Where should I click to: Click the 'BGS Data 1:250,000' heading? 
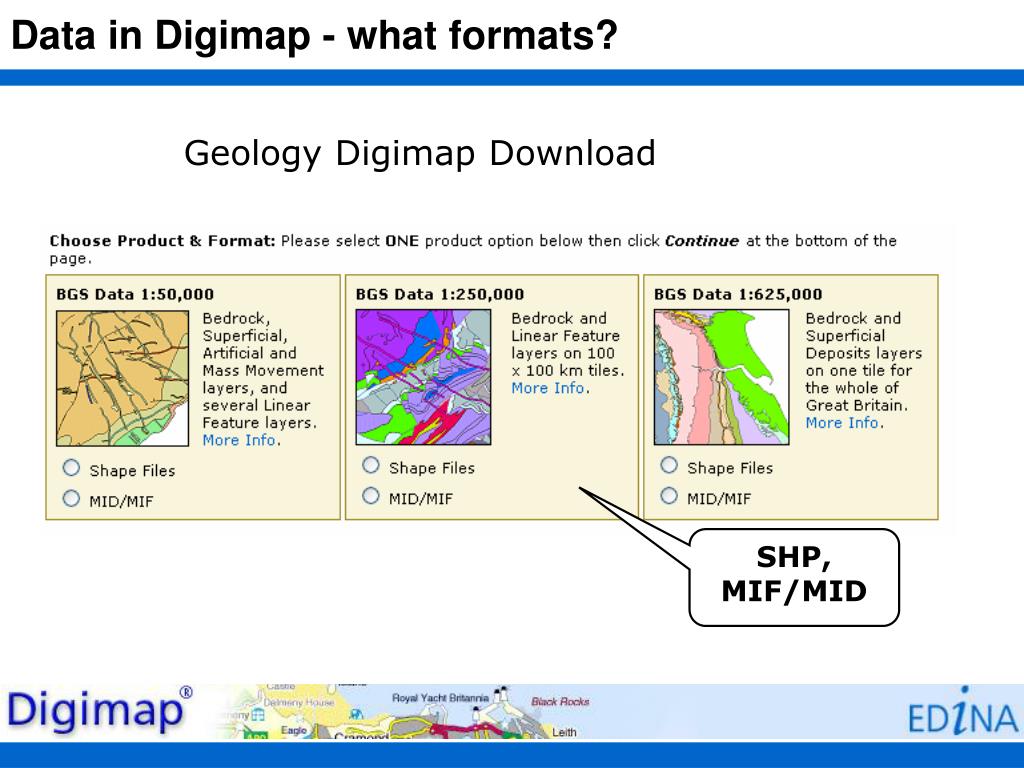(440, 295)
